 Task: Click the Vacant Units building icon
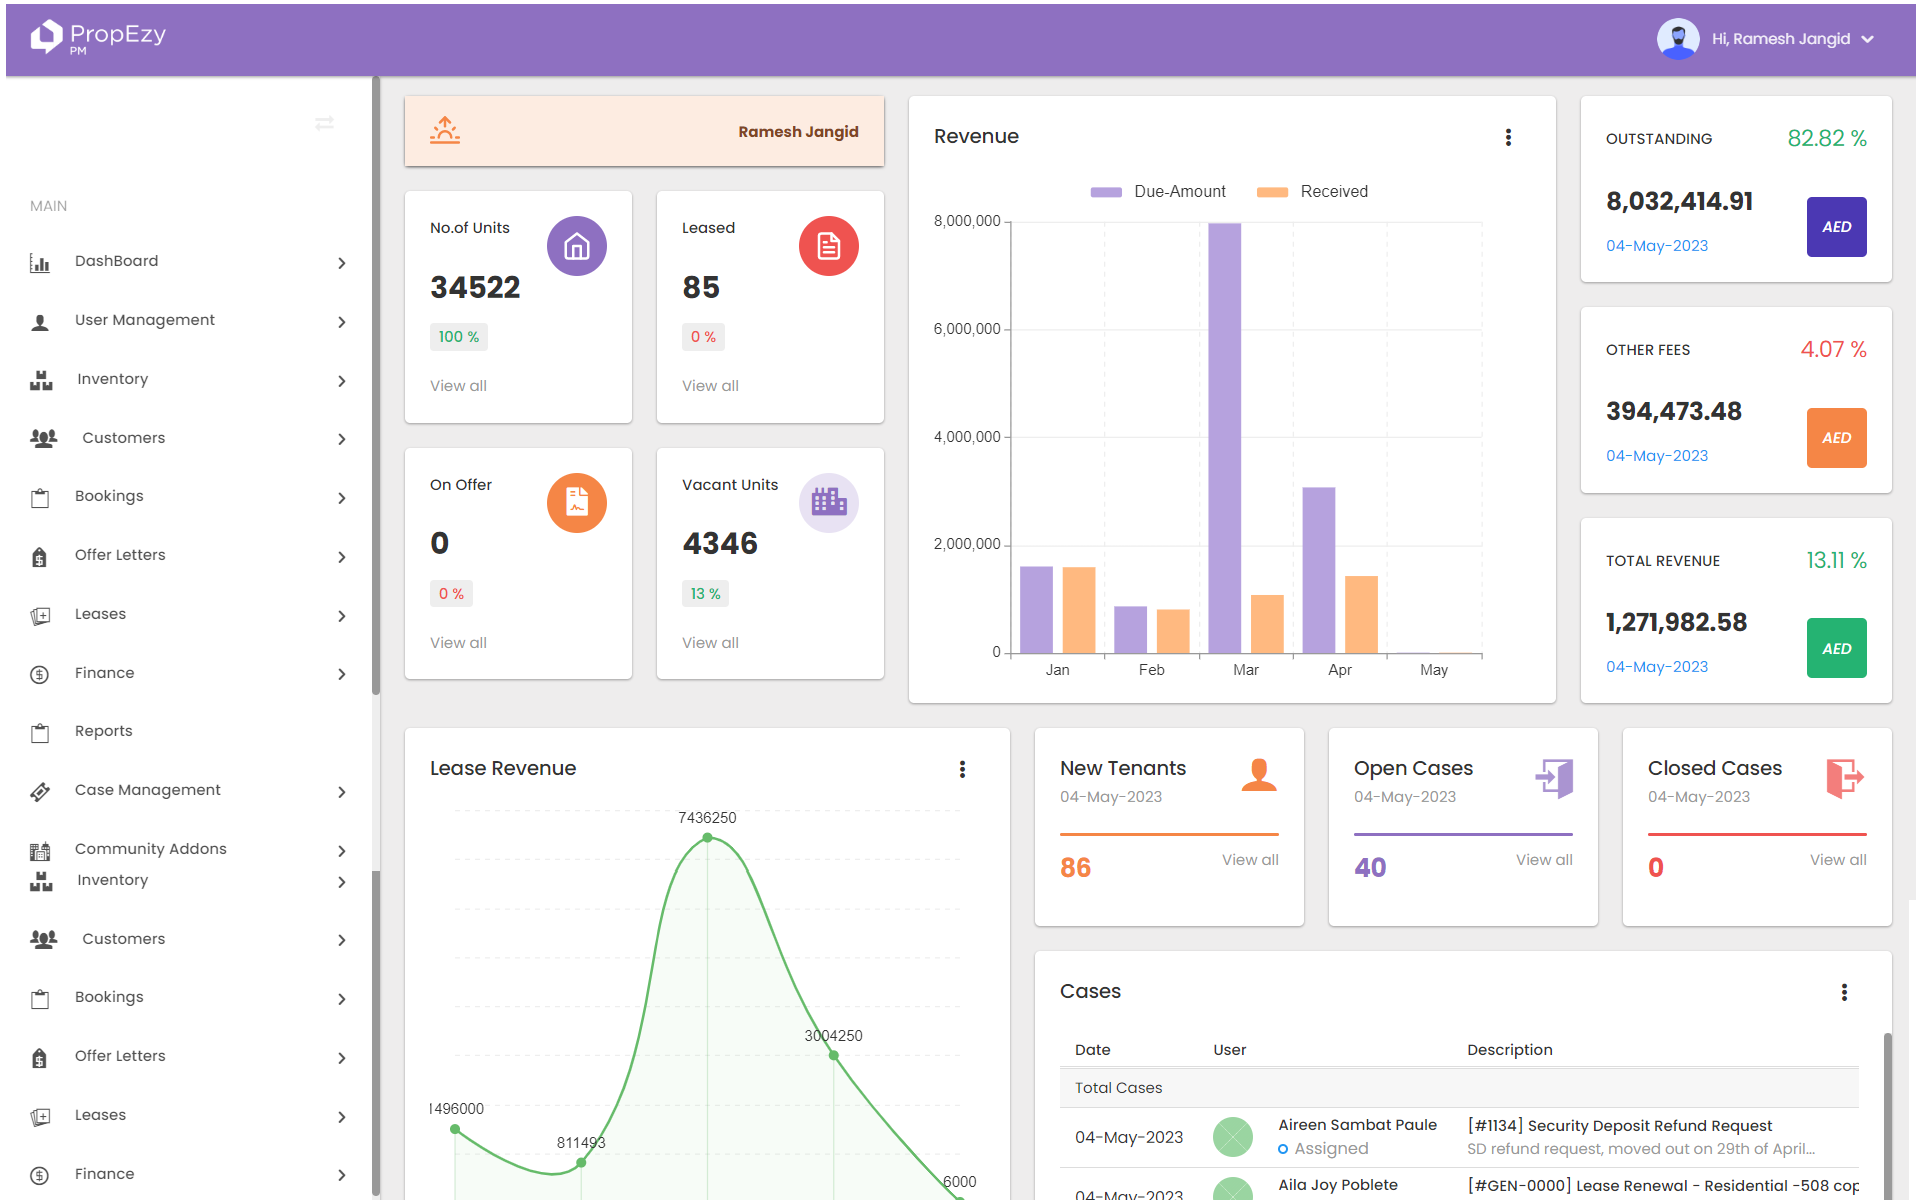829,503
